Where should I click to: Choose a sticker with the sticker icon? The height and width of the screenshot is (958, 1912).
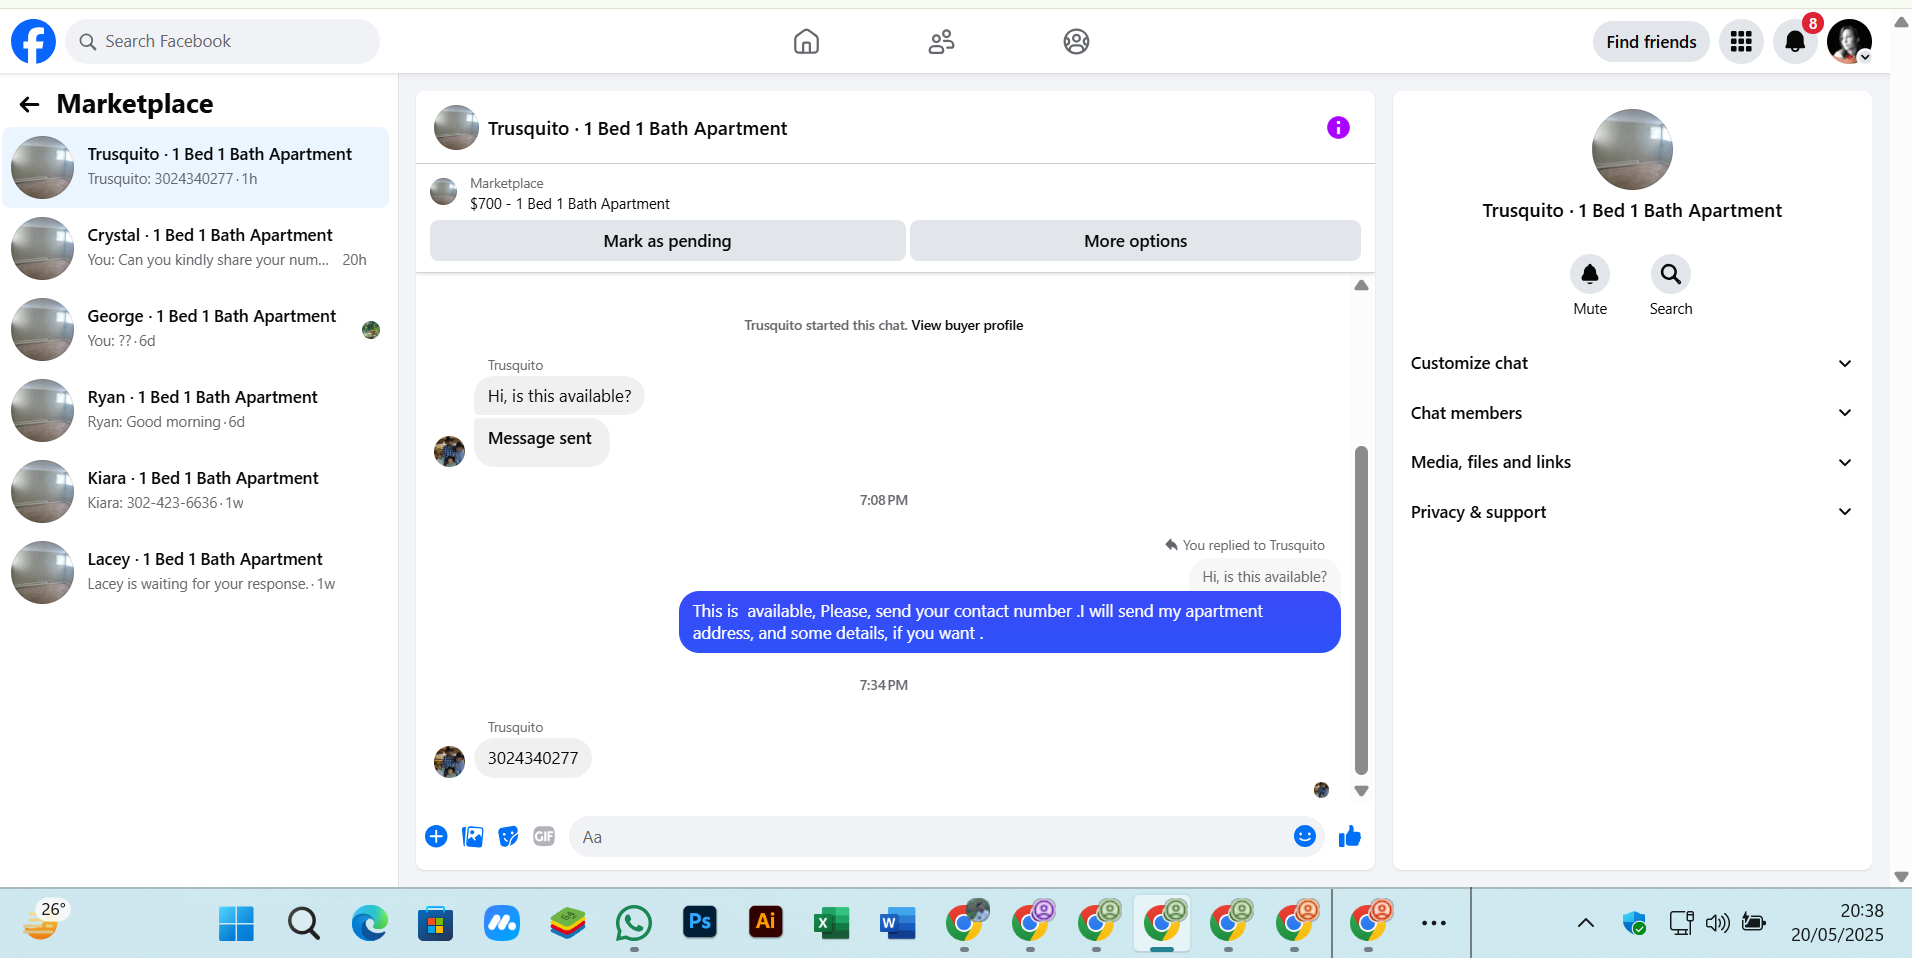click(x=508, y=836)
